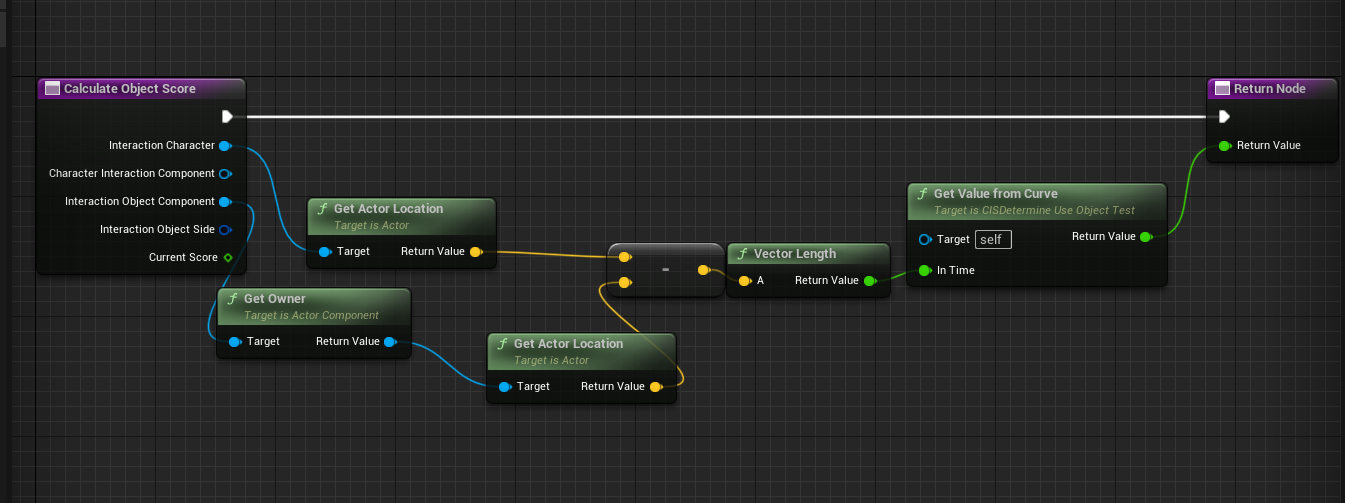This screenshot has height=503, width=1345.
Task: Select the Vector Length node title
Action: click(794, 254)
